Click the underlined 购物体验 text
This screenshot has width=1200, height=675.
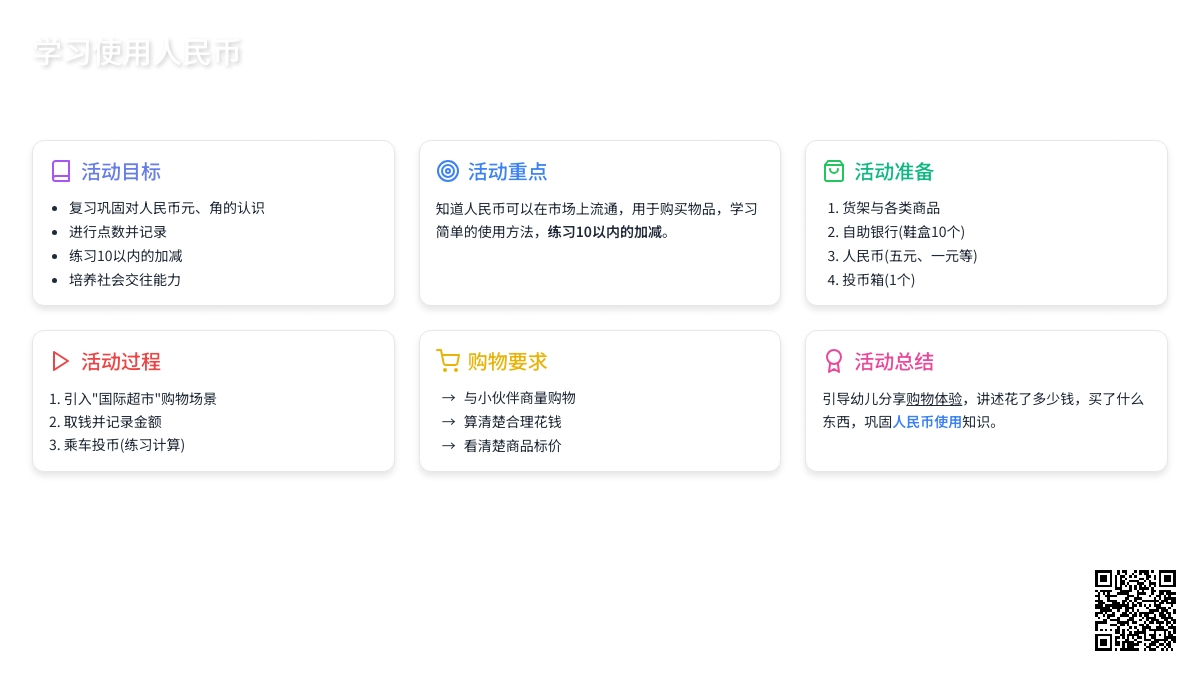[x=935, y=398]
